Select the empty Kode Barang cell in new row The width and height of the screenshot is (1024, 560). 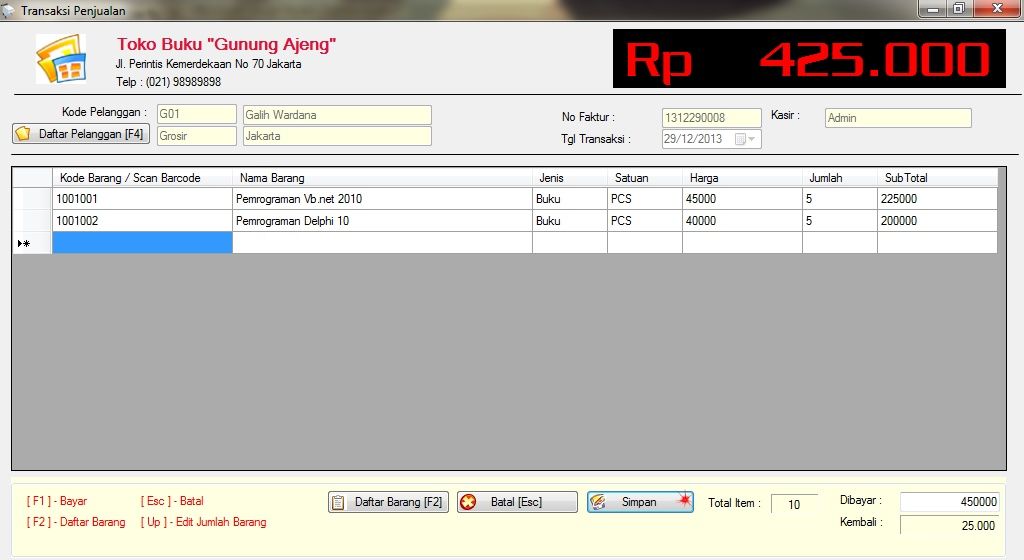pos(142,243)
